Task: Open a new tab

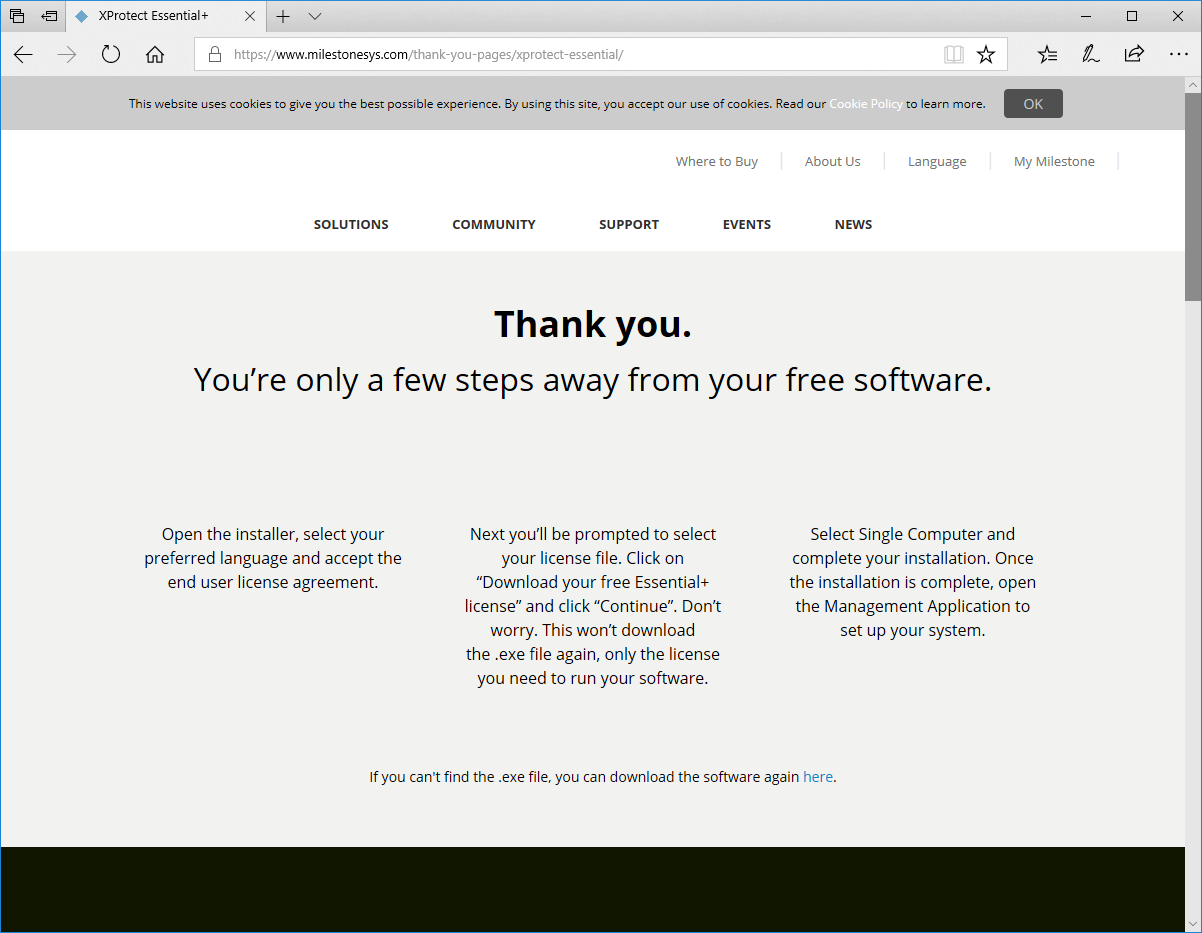Action: point(283,16)
